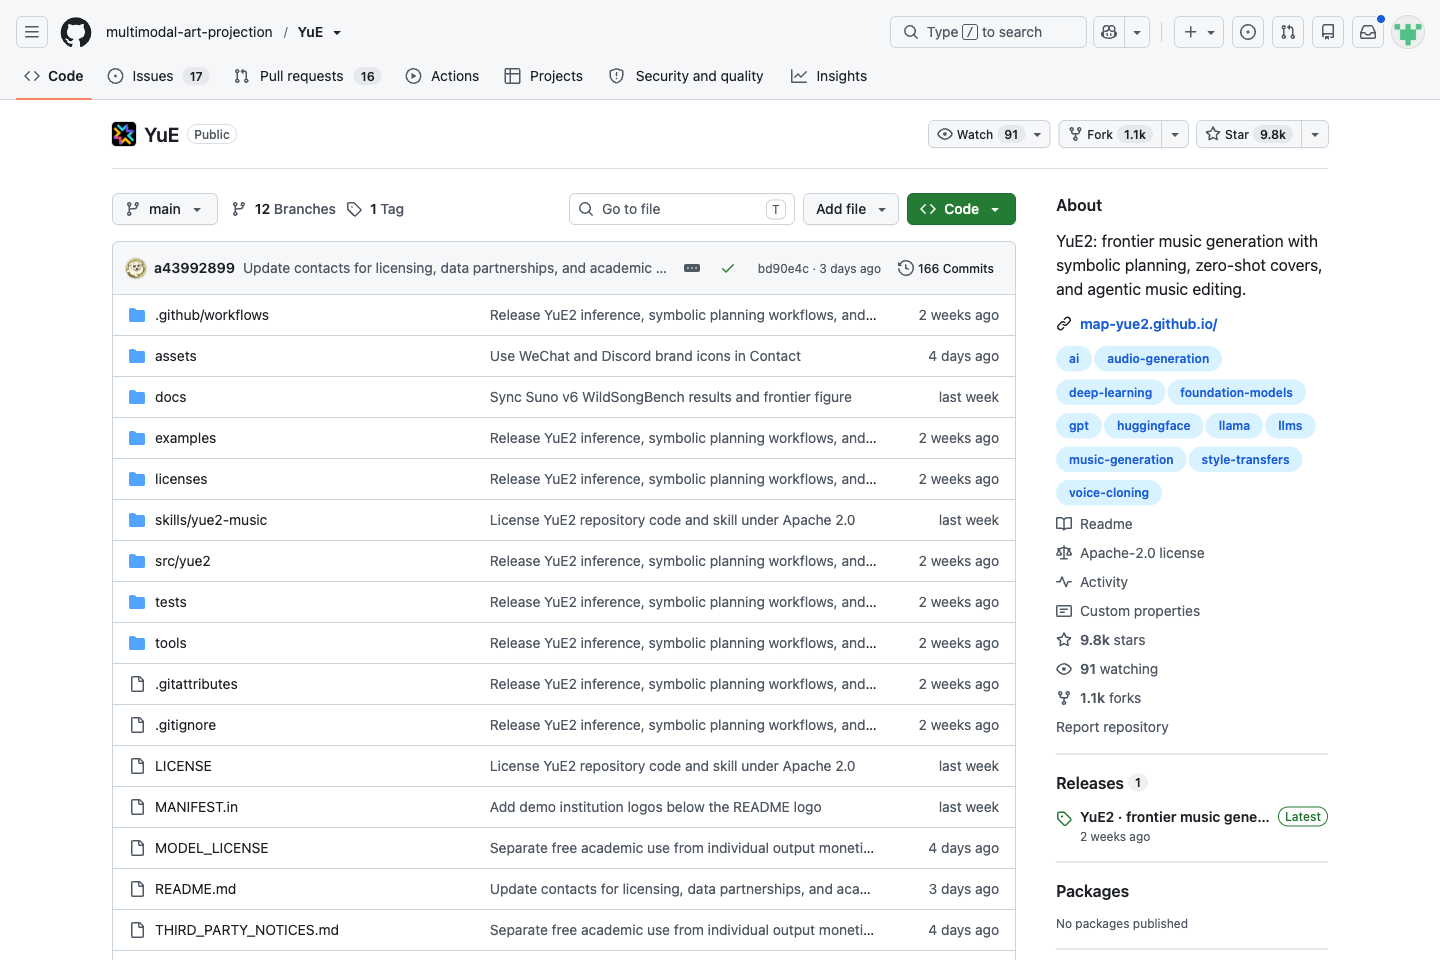View the 12 Branches list
This screenshot has width=1440, height=960.
click(284, 209)
